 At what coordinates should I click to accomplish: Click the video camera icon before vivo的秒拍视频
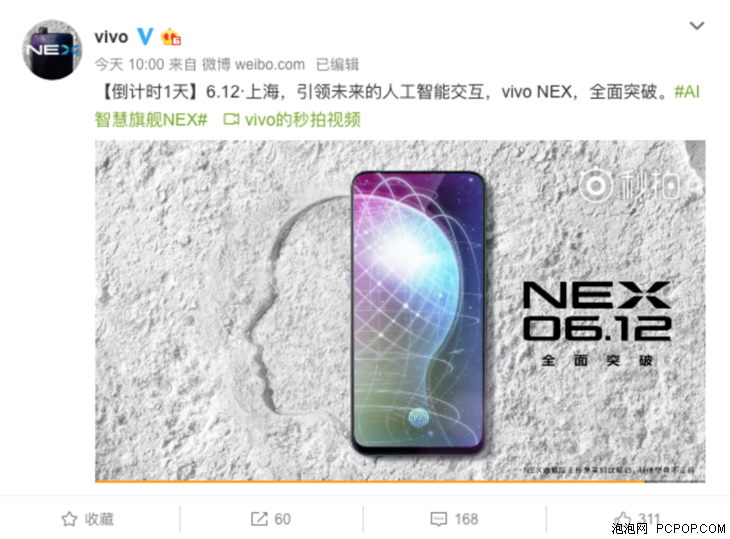tap(231, 120)
